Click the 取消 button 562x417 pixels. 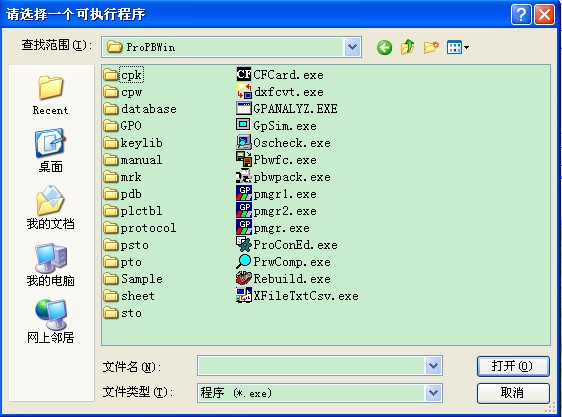tap(513, 393)
